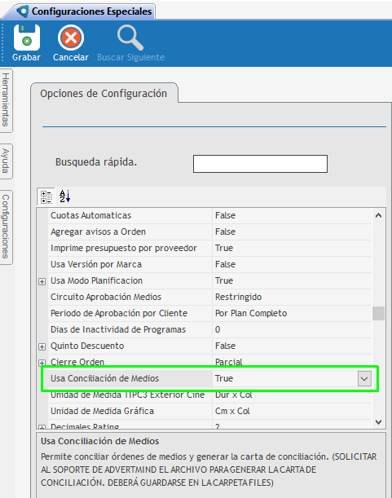Click the Restringido value cell
The width and height of the screenshot is (392, 498).
pyautogui.click(x=238, y=297)
